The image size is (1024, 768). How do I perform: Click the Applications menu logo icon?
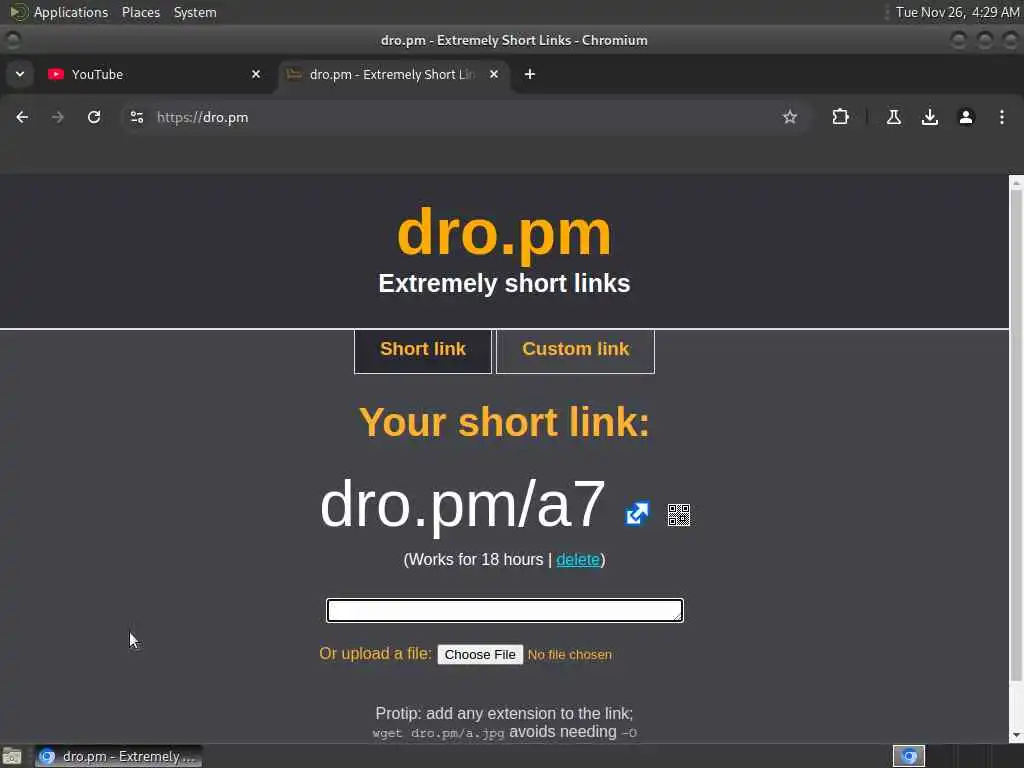18,12
